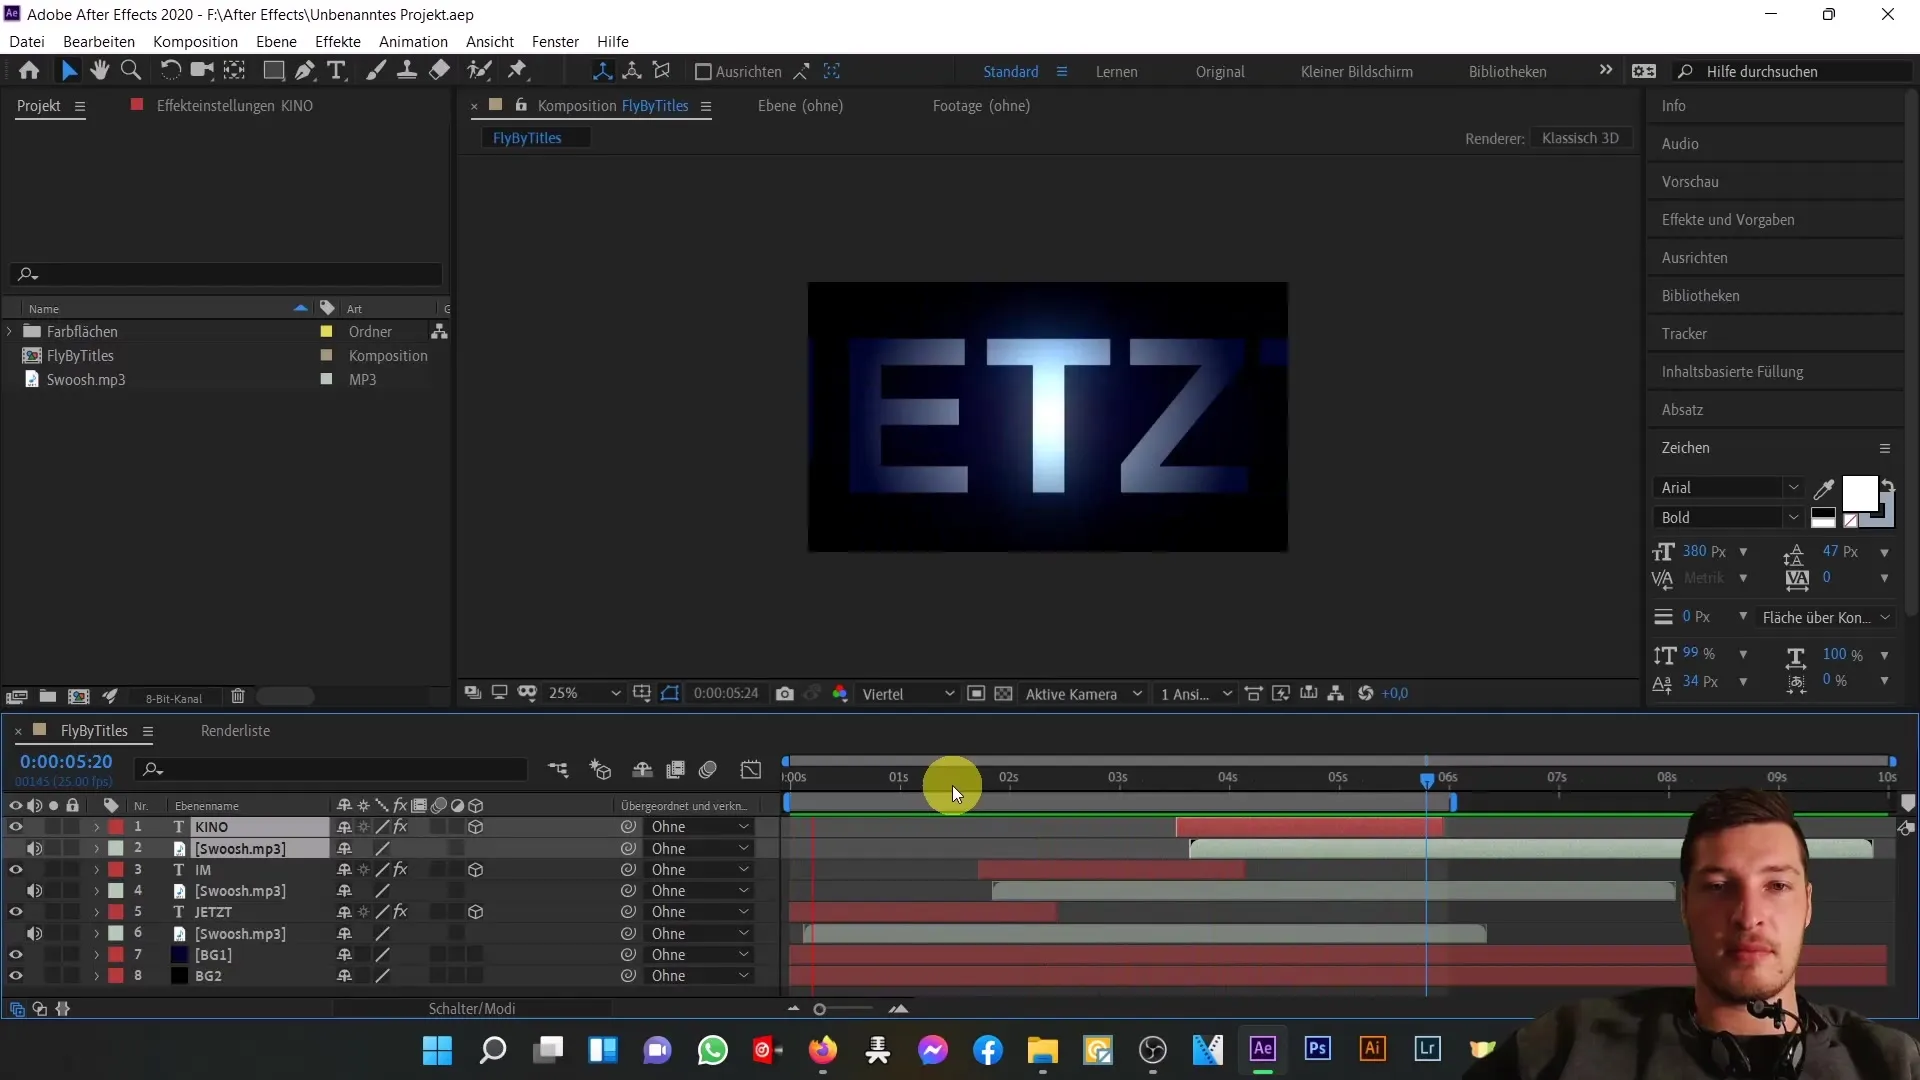Select the Selection (arrow) tool
Viewport: 1920px width, 1080px height.
click(x=69, y=71)
